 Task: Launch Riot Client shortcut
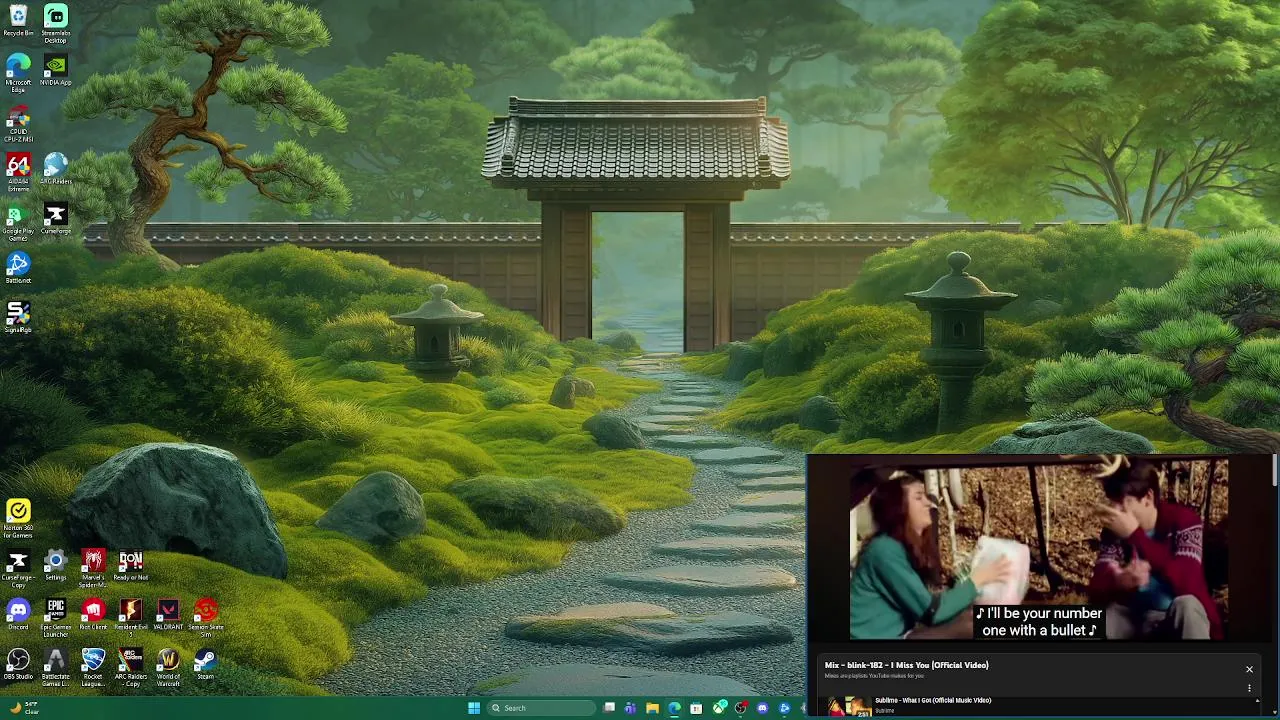click(x=93, y=614)
